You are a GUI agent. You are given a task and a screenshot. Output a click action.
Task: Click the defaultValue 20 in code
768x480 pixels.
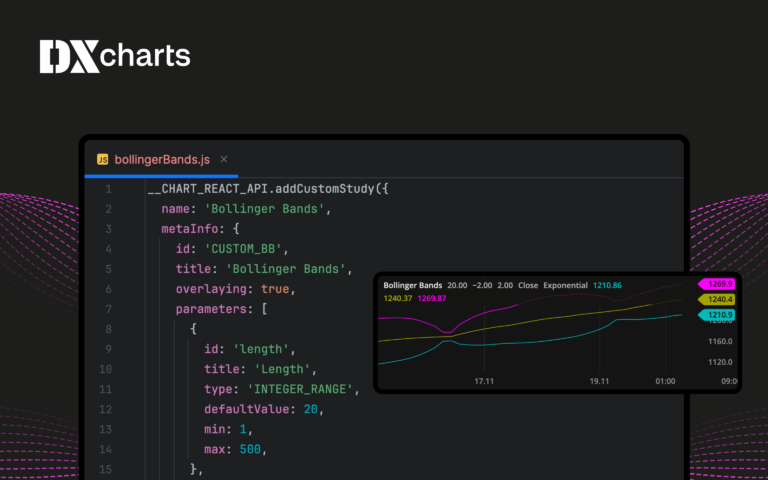(311, 409)
